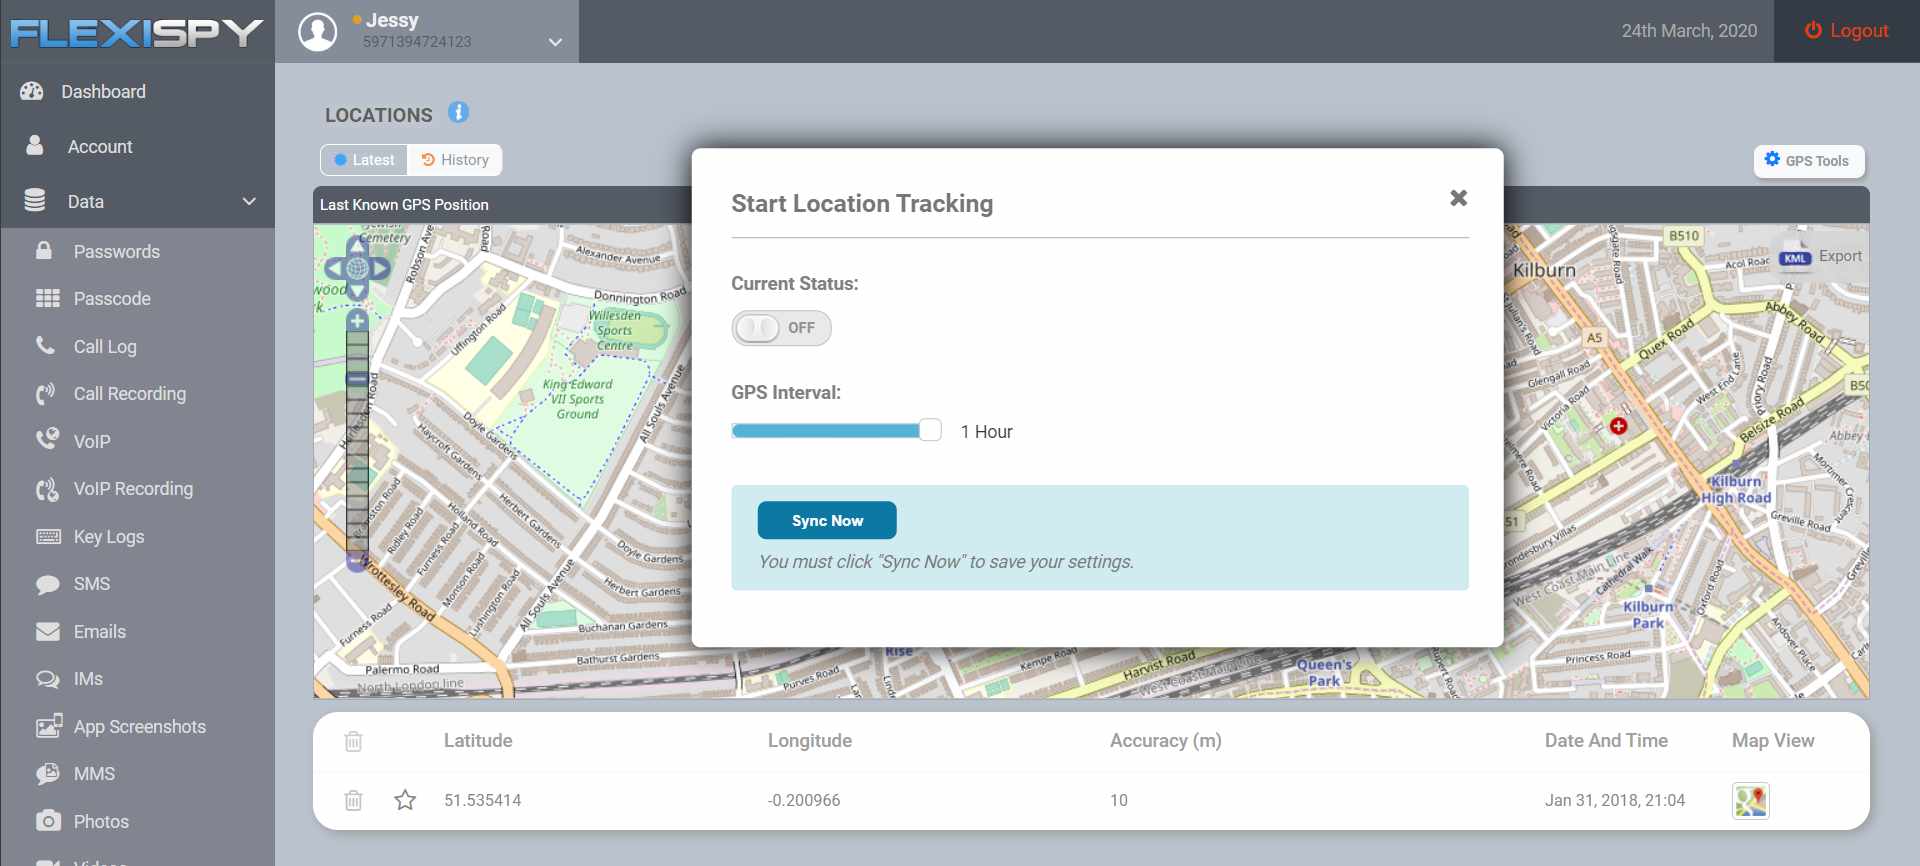Star the 51.535414 location row
The height and width of the screenshot is (866, 1920).
[x=405, y=800]
